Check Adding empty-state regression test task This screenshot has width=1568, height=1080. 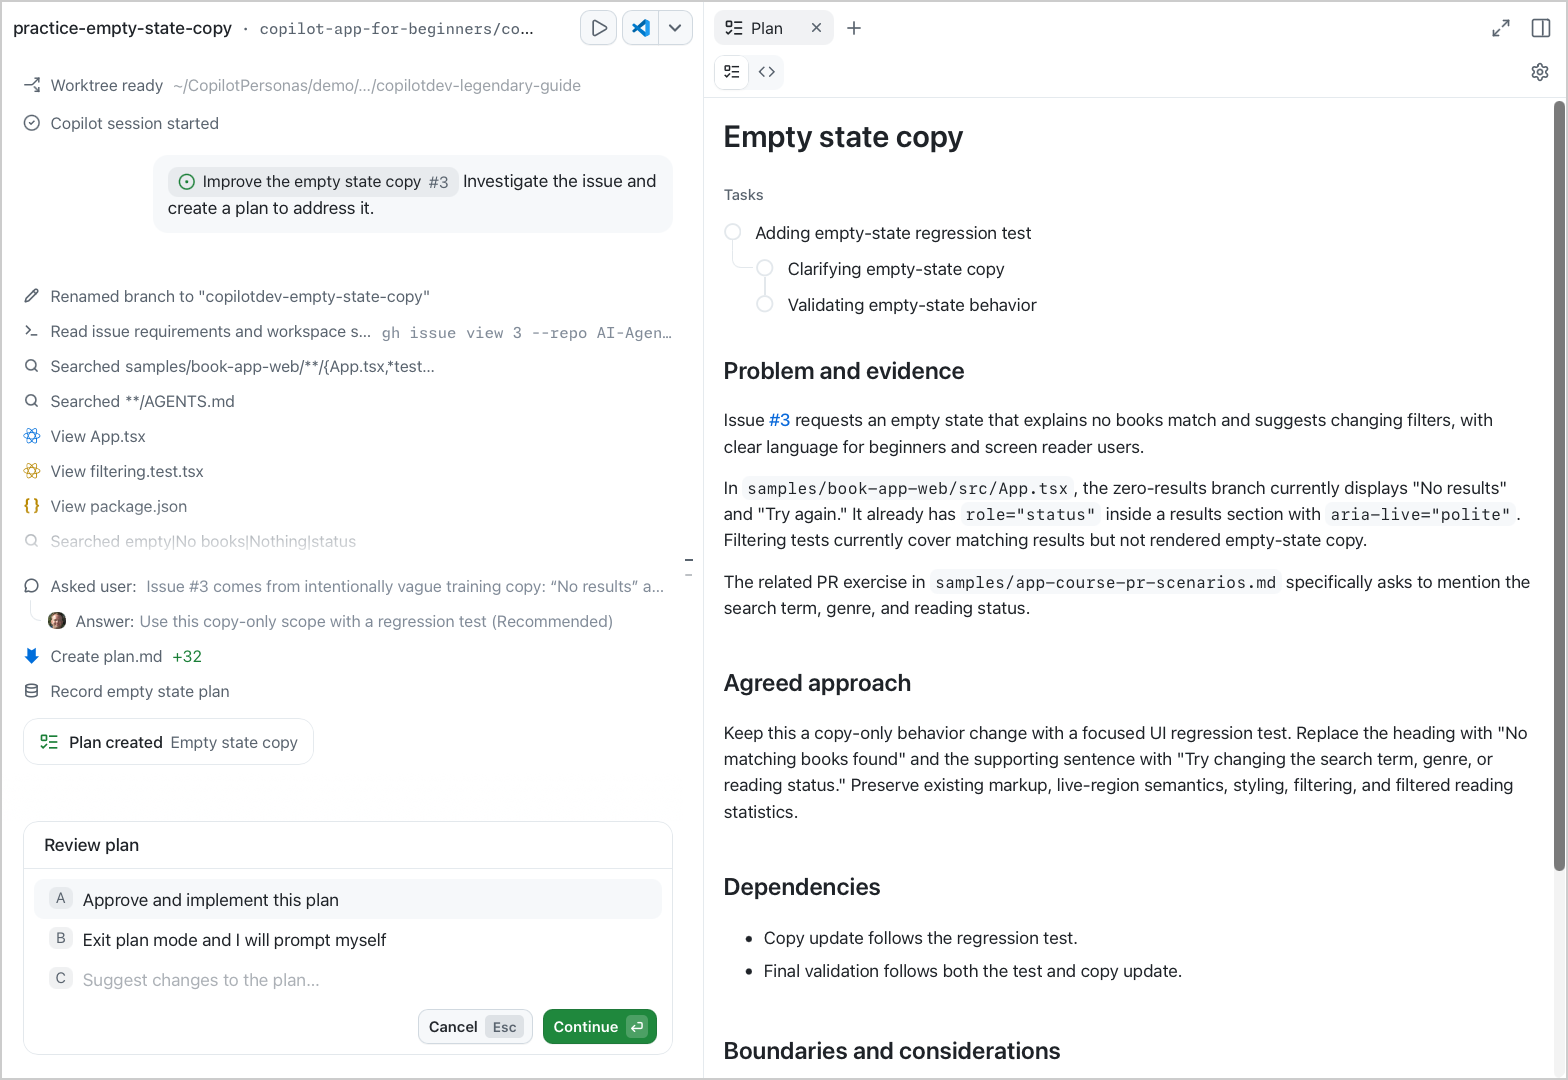[x=733, y=232]
